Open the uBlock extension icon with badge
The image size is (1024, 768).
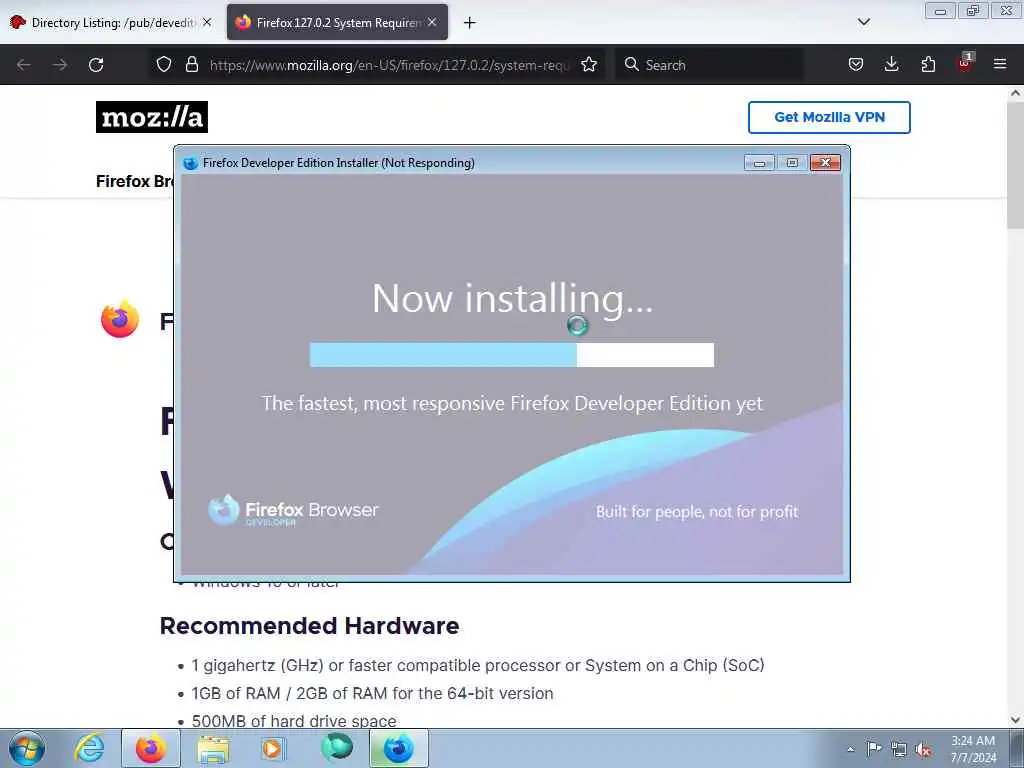[x=965, y=63]
